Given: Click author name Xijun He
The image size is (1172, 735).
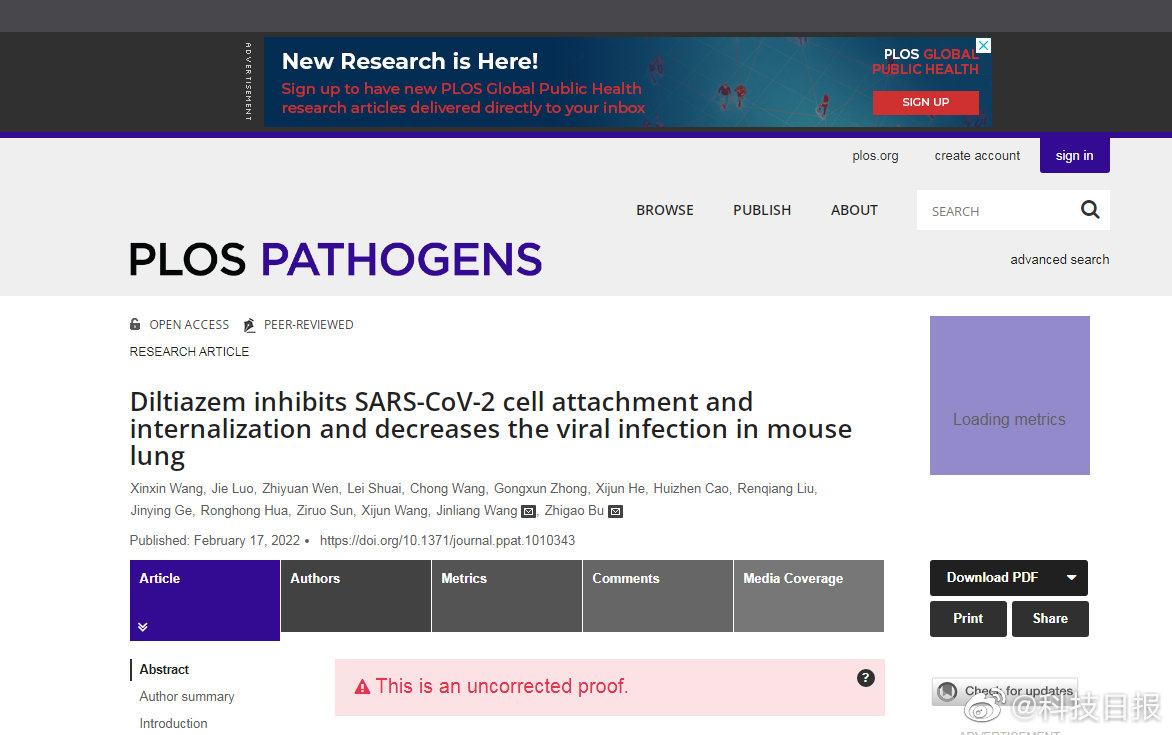Looking at the screenshot, I should click(620, 488).
